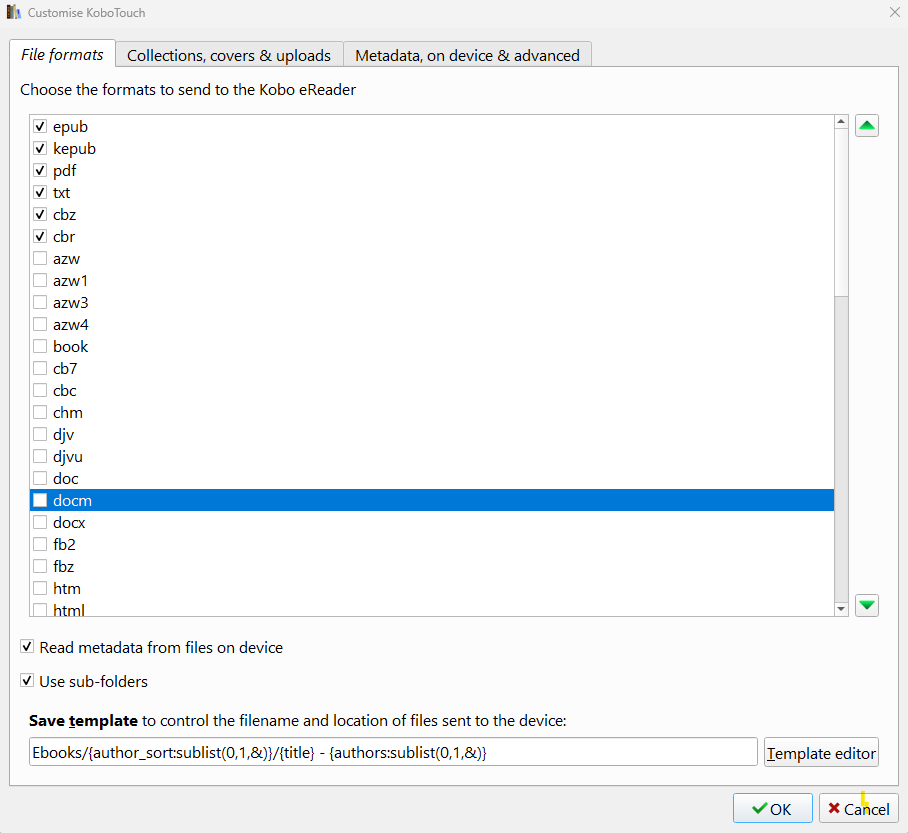Viewport: 908px width, 833px height.
Task: Enable the cb7 format checkbox
Action: [x=40, y=368]
